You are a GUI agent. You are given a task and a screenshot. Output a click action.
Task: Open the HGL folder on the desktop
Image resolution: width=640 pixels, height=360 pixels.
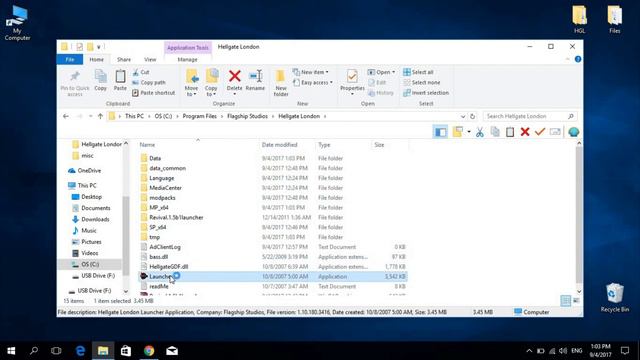pos(579,19)
